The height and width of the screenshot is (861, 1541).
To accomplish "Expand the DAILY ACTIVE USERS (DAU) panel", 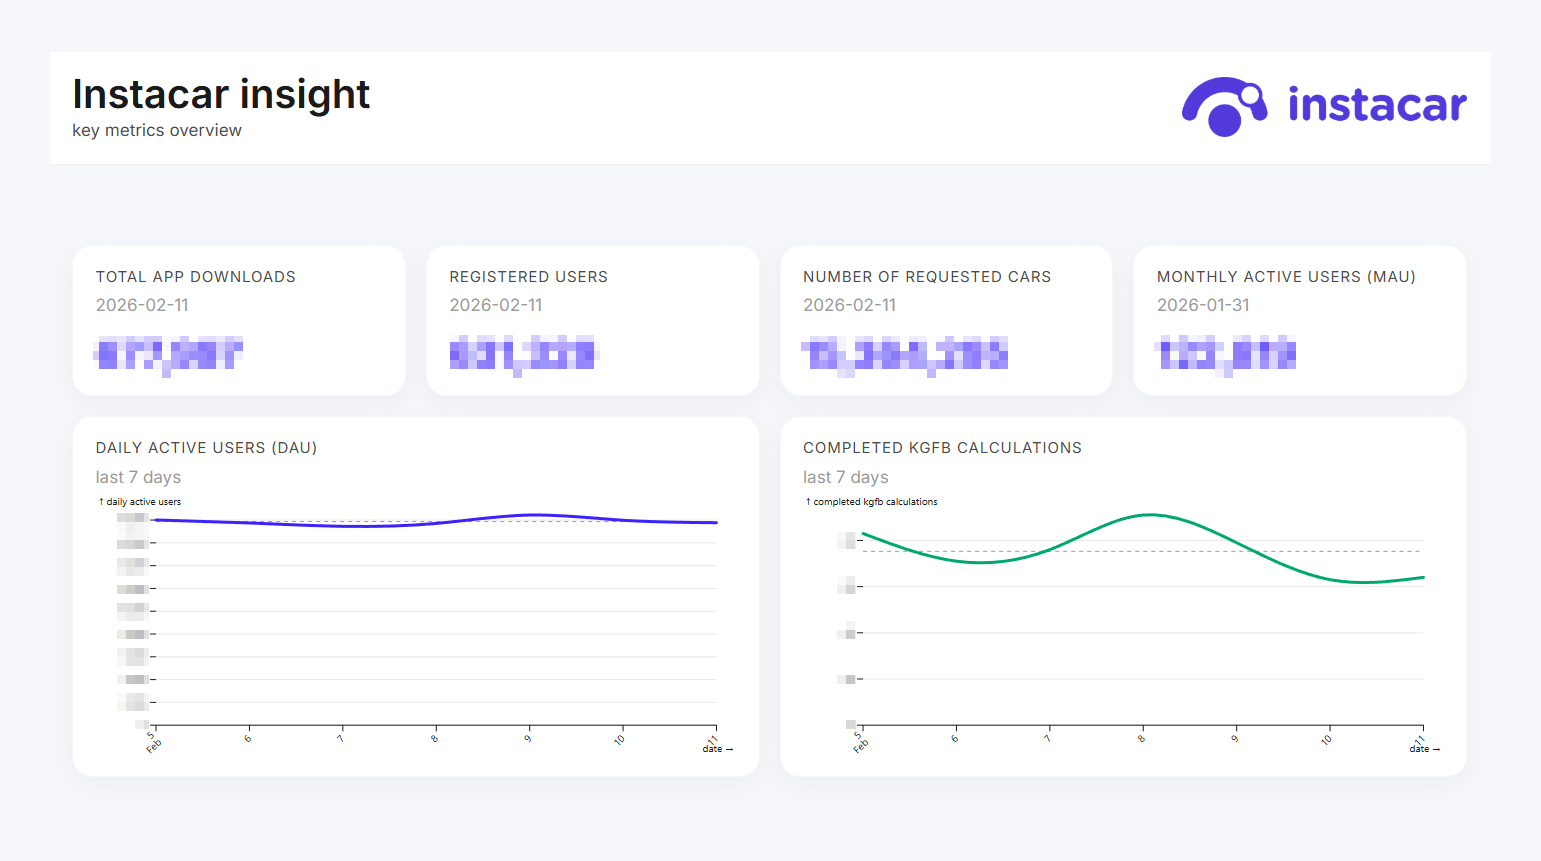I will click(x=206, y=447).
